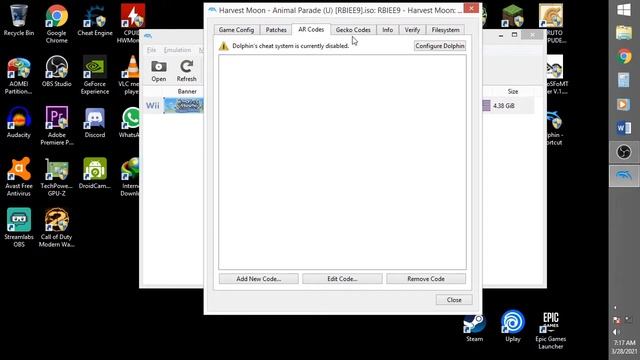Open the Emulation menu in Dolphin main window
Viewport: 640px width, 360px height.
click(177, 50)
